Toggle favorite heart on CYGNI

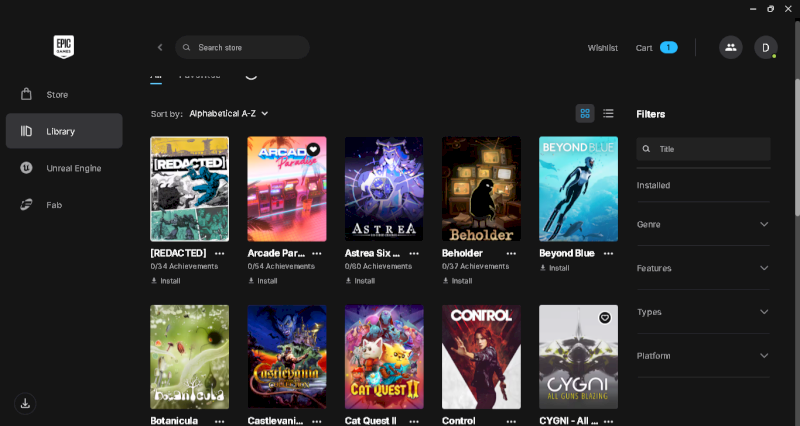tap(605, 317)
